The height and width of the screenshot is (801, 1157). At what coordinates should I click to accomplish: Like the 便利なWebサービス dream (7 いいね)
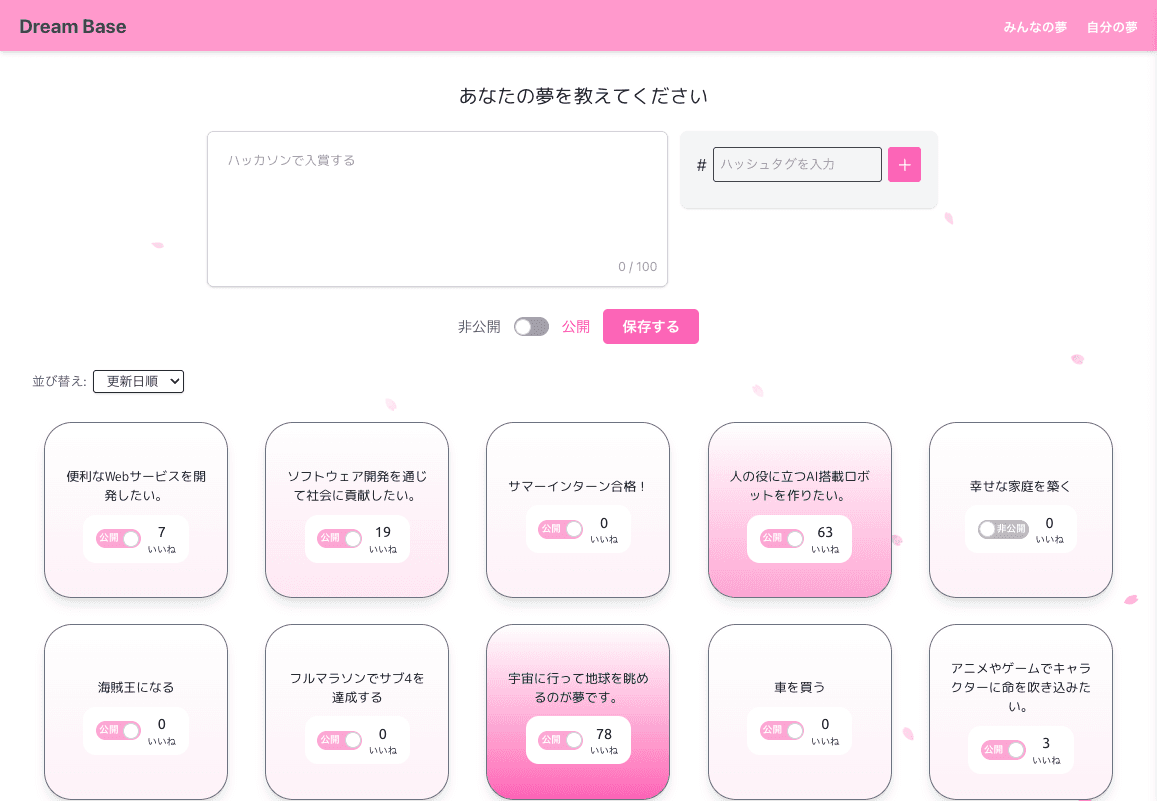[x=161, y=539]
